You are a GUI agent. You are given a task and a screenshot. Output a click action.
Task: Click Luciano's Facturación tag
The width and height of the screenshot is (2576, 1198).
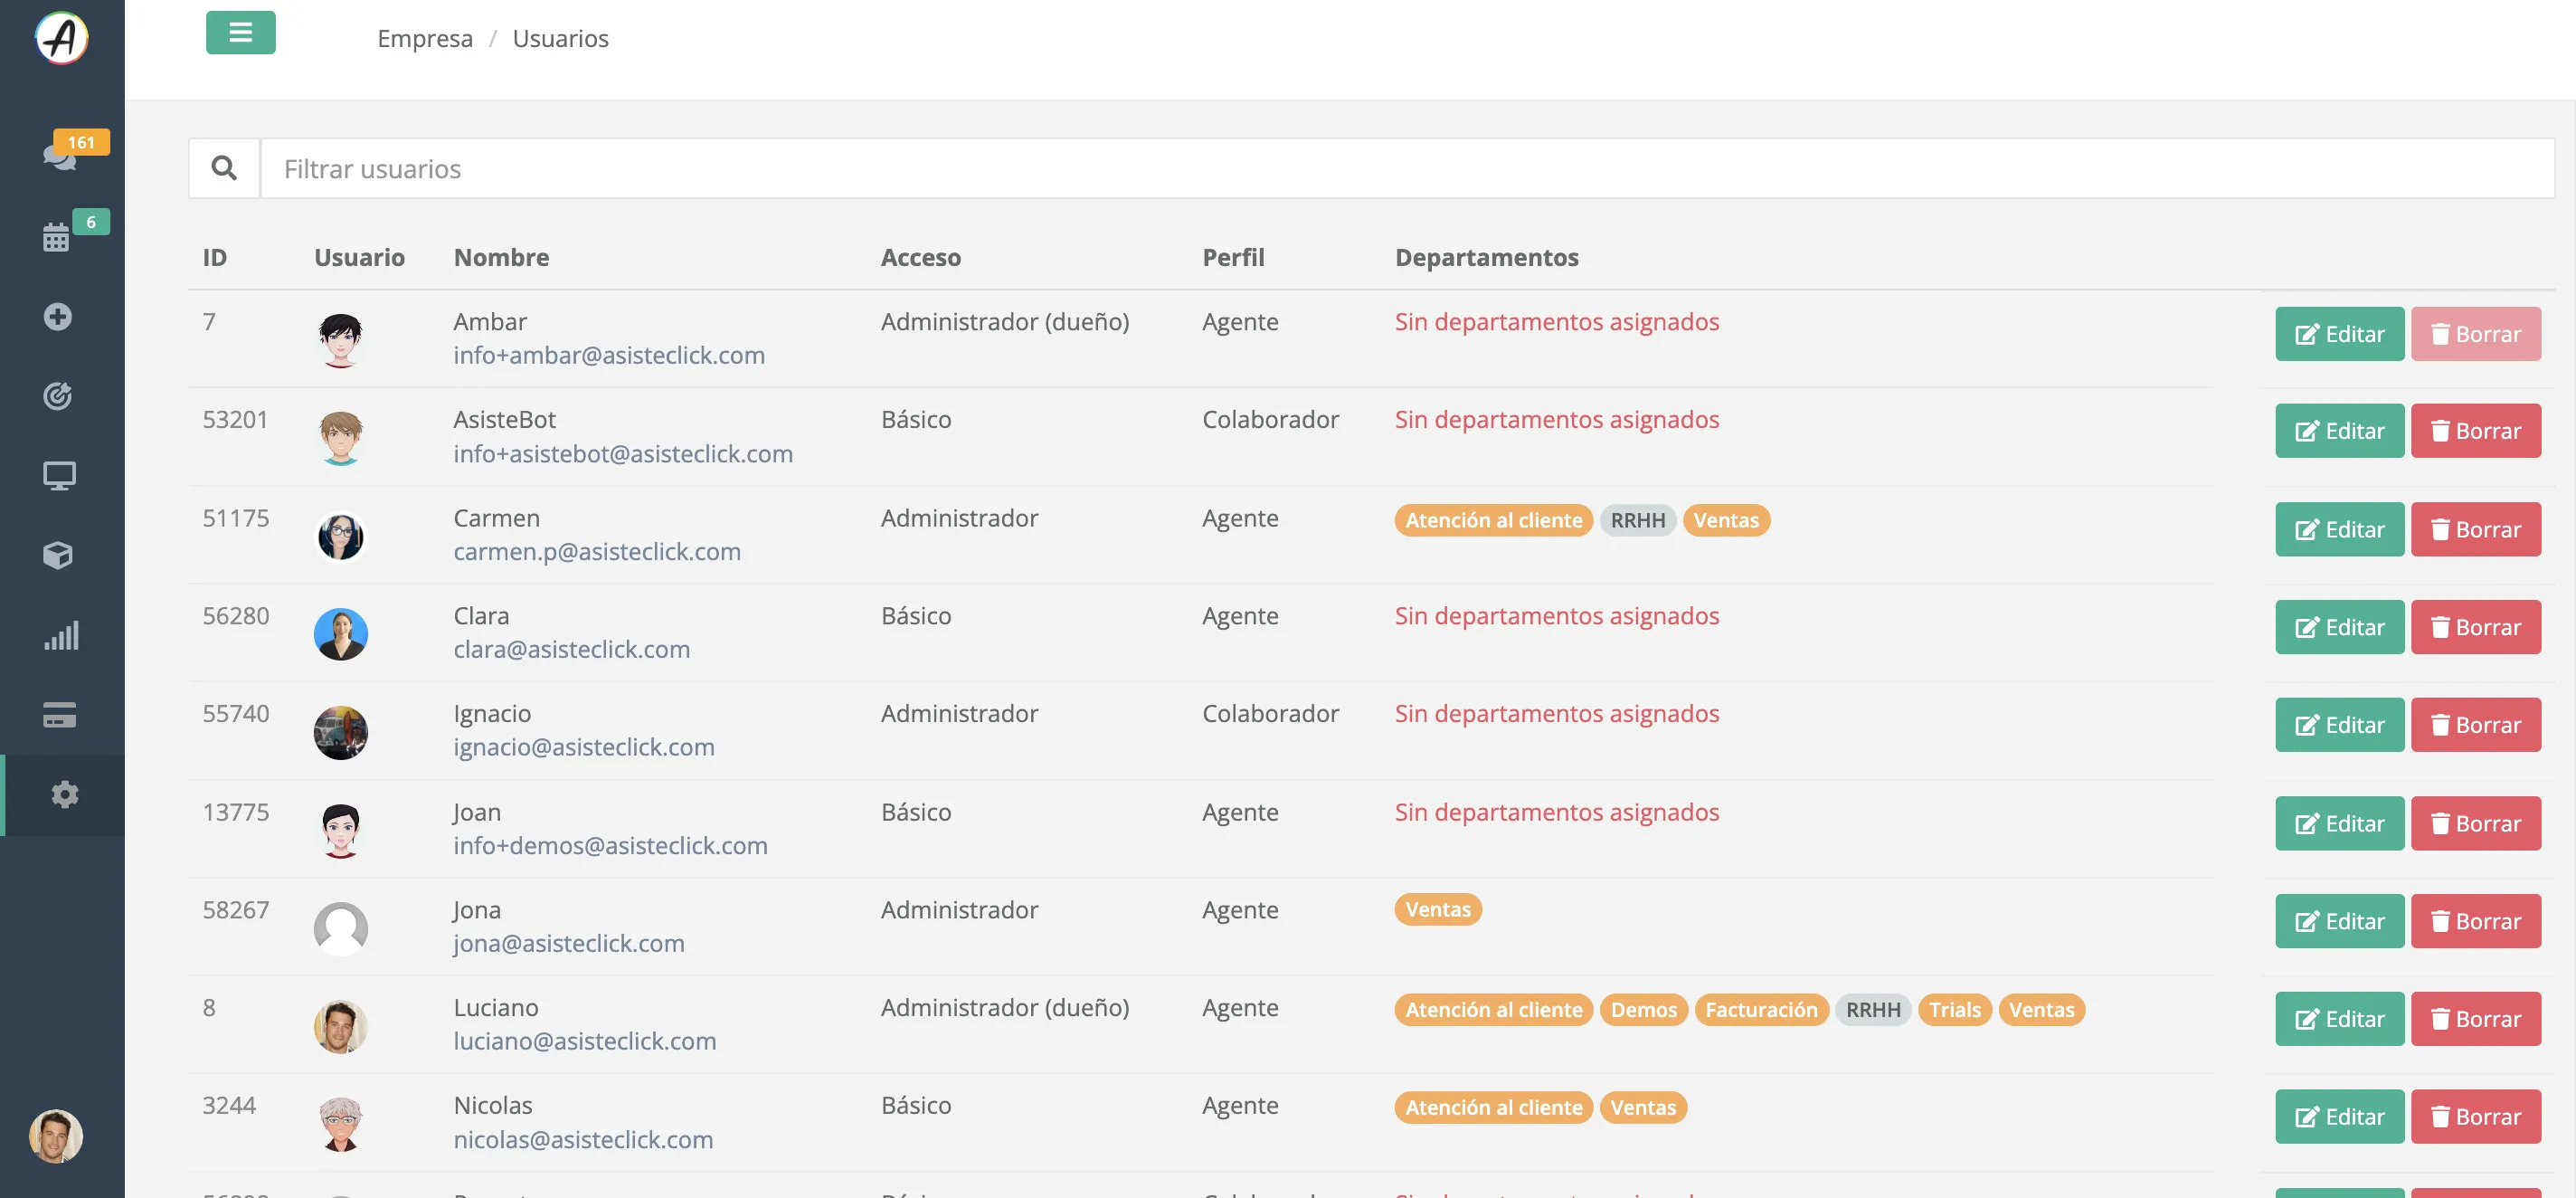pyautogui.click(x=1761, y=1010)
